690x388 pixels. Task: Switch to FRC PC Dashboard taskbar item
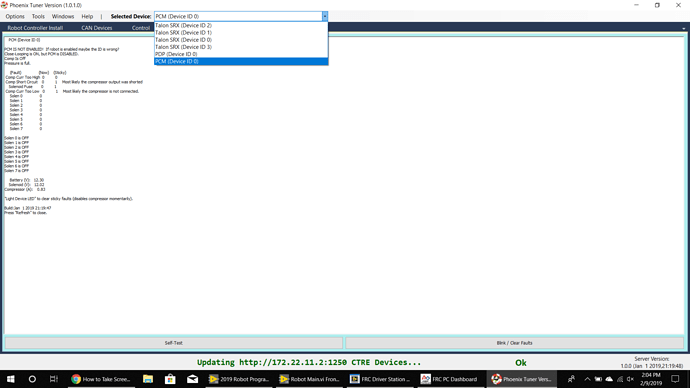click(450, 379)
